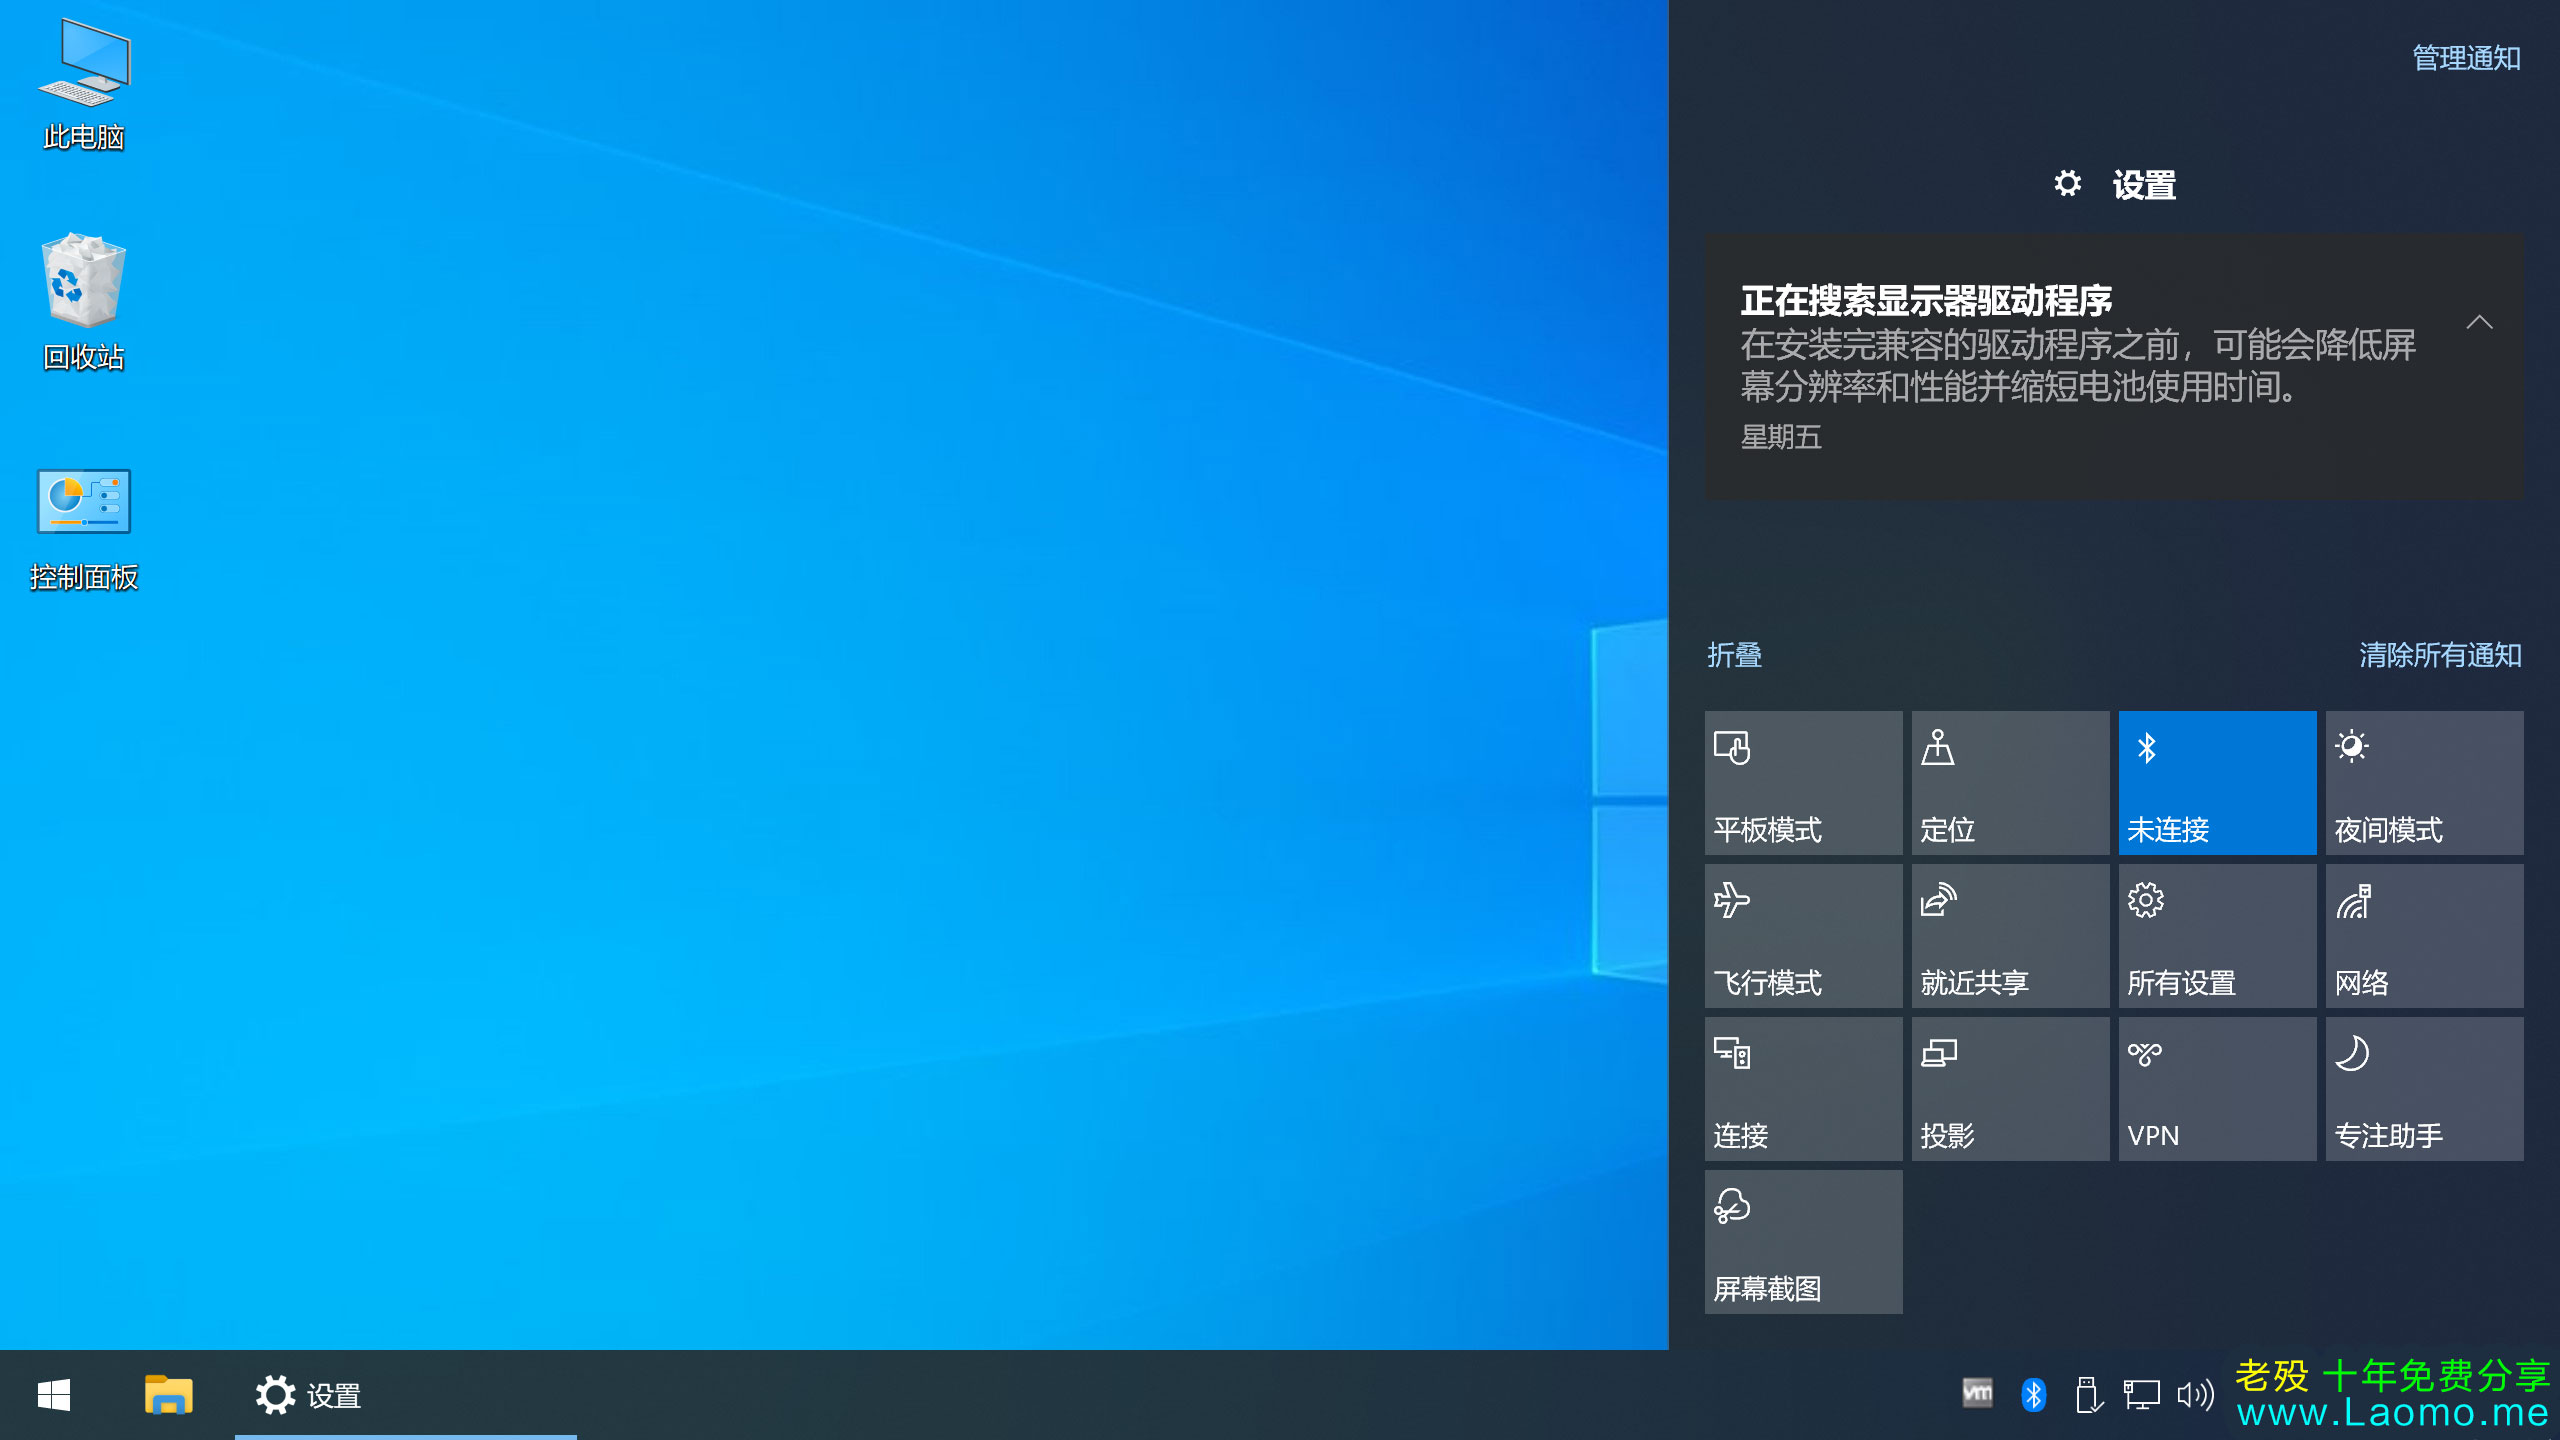Open the volume speaker tray icon
Viewport: 2560px width, 1440px height.
point(2196,1395)
